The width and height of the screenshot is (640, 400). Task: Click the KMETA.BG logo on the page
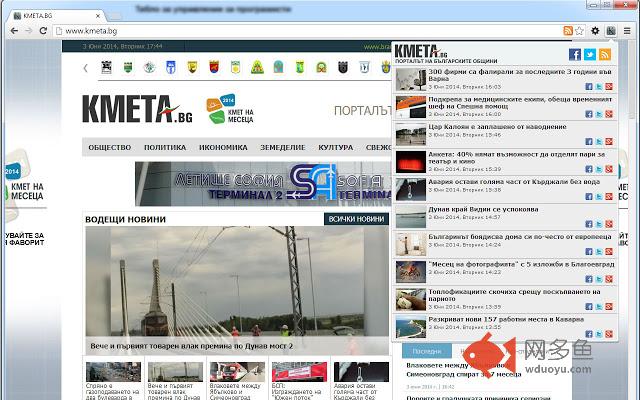(x=137, y=109)
